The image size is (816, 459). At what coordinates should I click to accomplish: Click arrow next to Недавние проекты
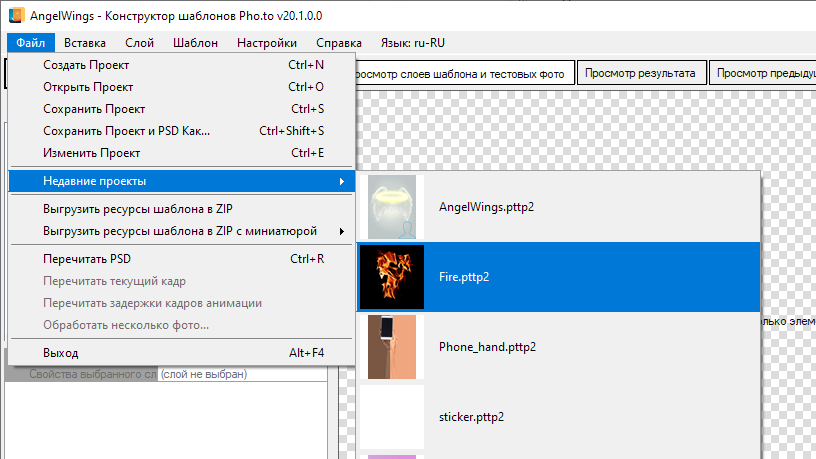(x=342, y=181)
